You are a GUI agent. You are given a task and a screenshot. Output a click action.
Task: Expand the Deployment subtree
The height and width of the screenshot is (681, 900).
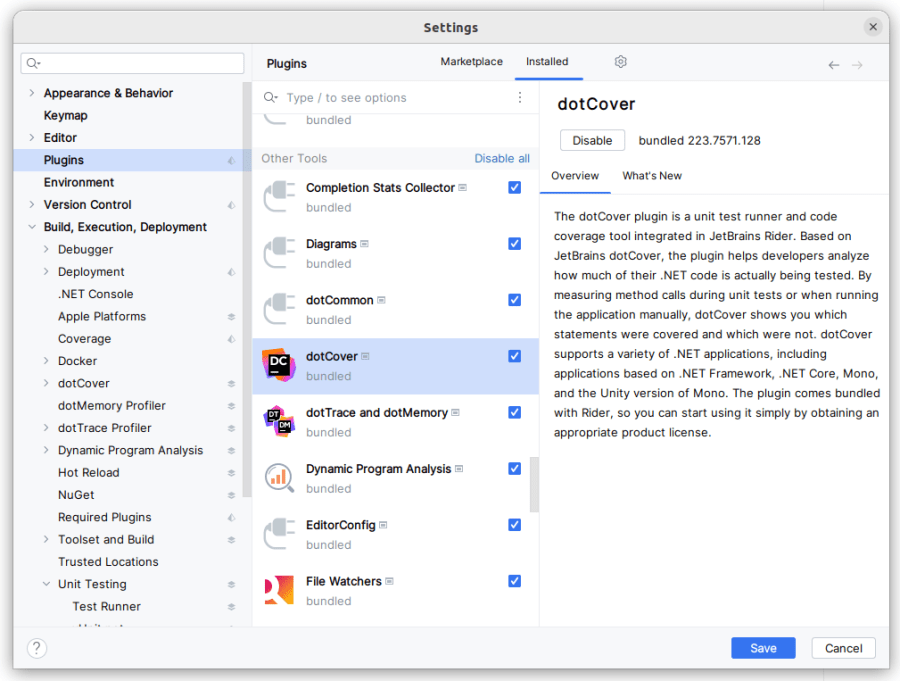pos(46,272)
